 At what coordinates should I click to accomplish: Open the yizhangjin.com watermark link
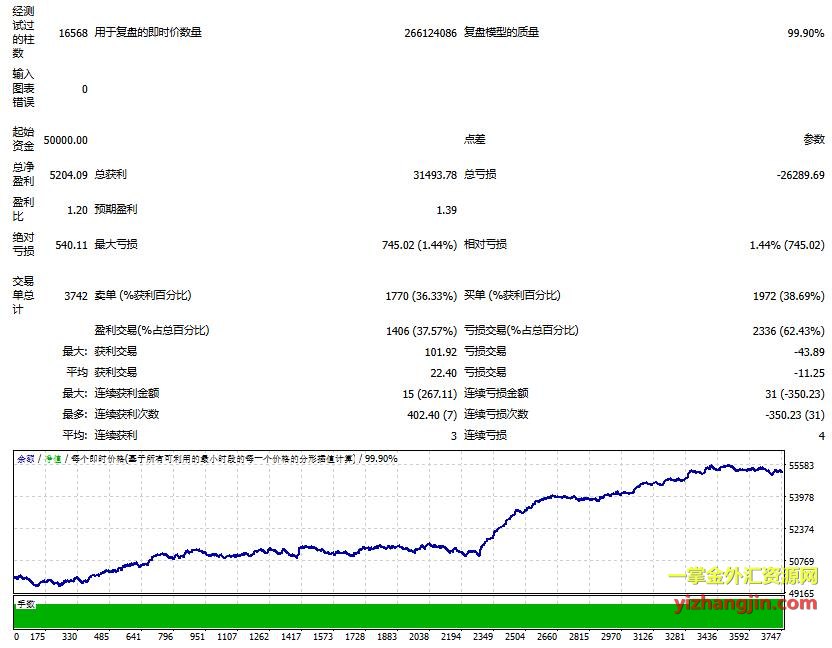(742, 602)
